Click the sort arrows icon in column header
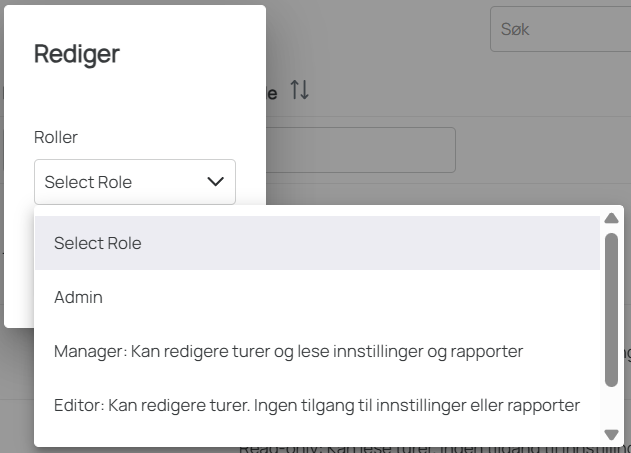The width and height of the screenshot is (631, 453). click(300, 90)
